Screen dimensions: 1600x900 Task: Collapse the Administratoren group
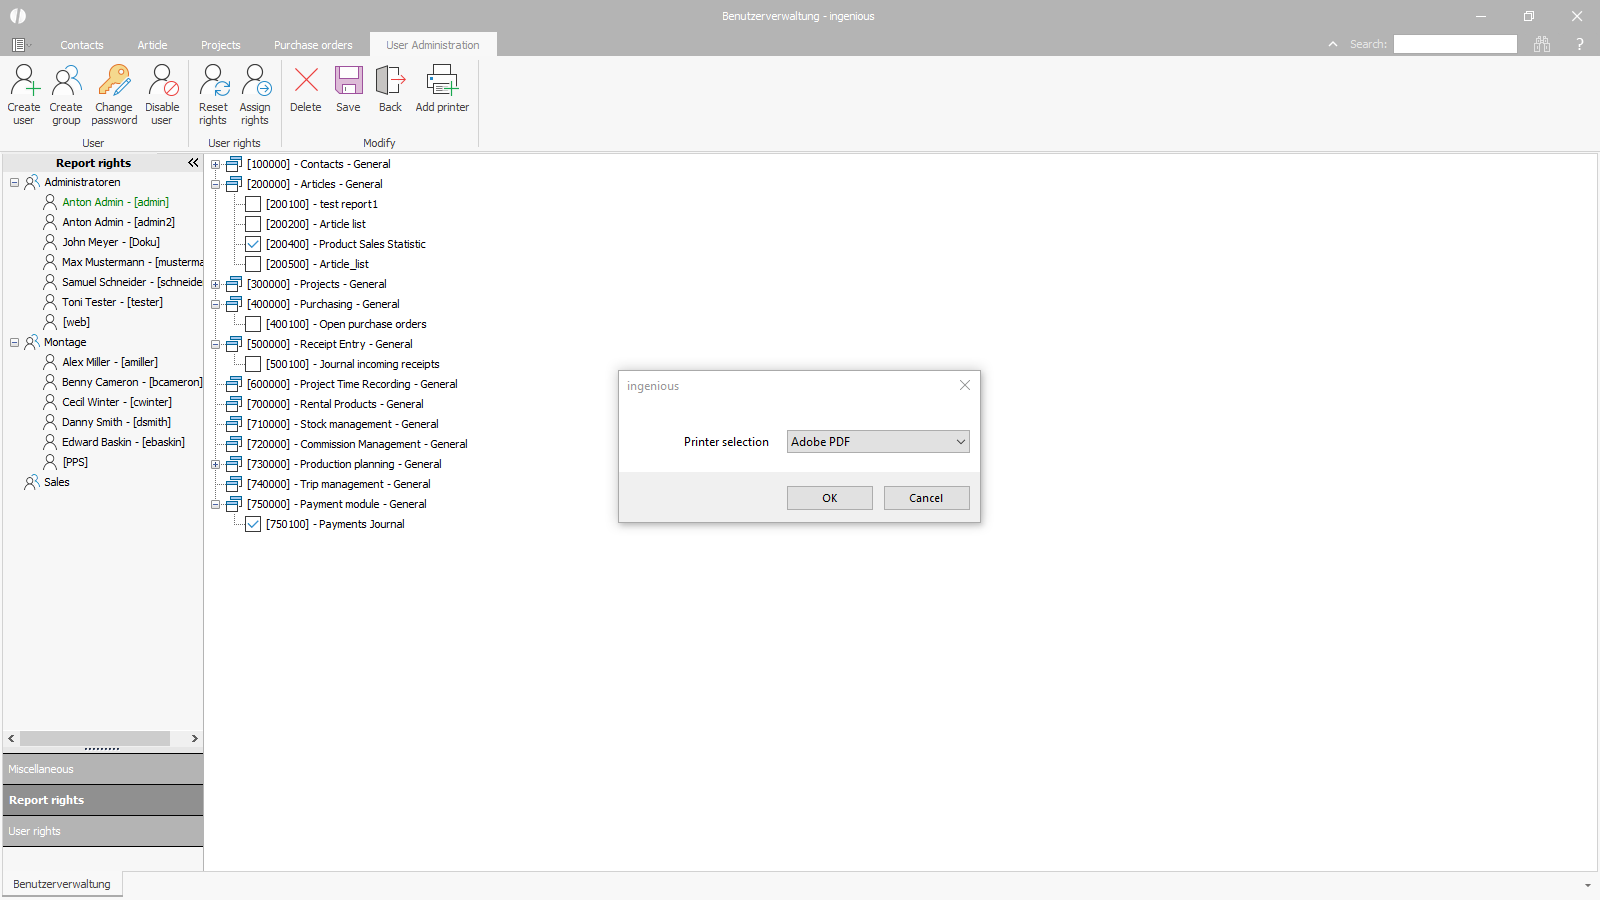click(15, 182)
